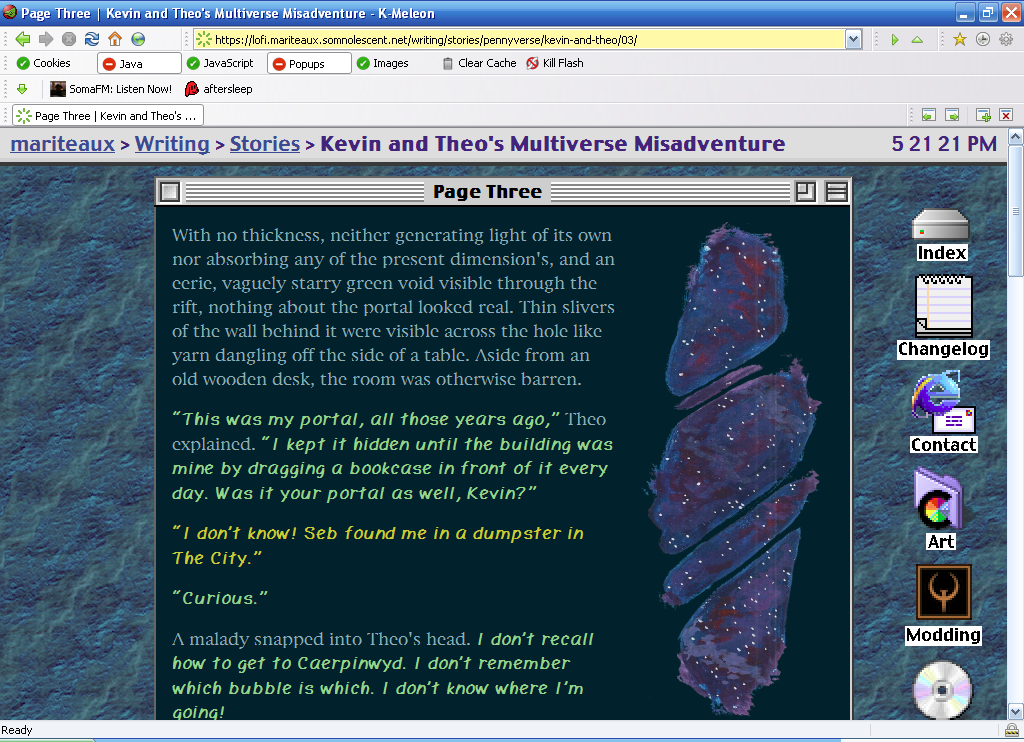Click the bookmarks star icon

959,39
